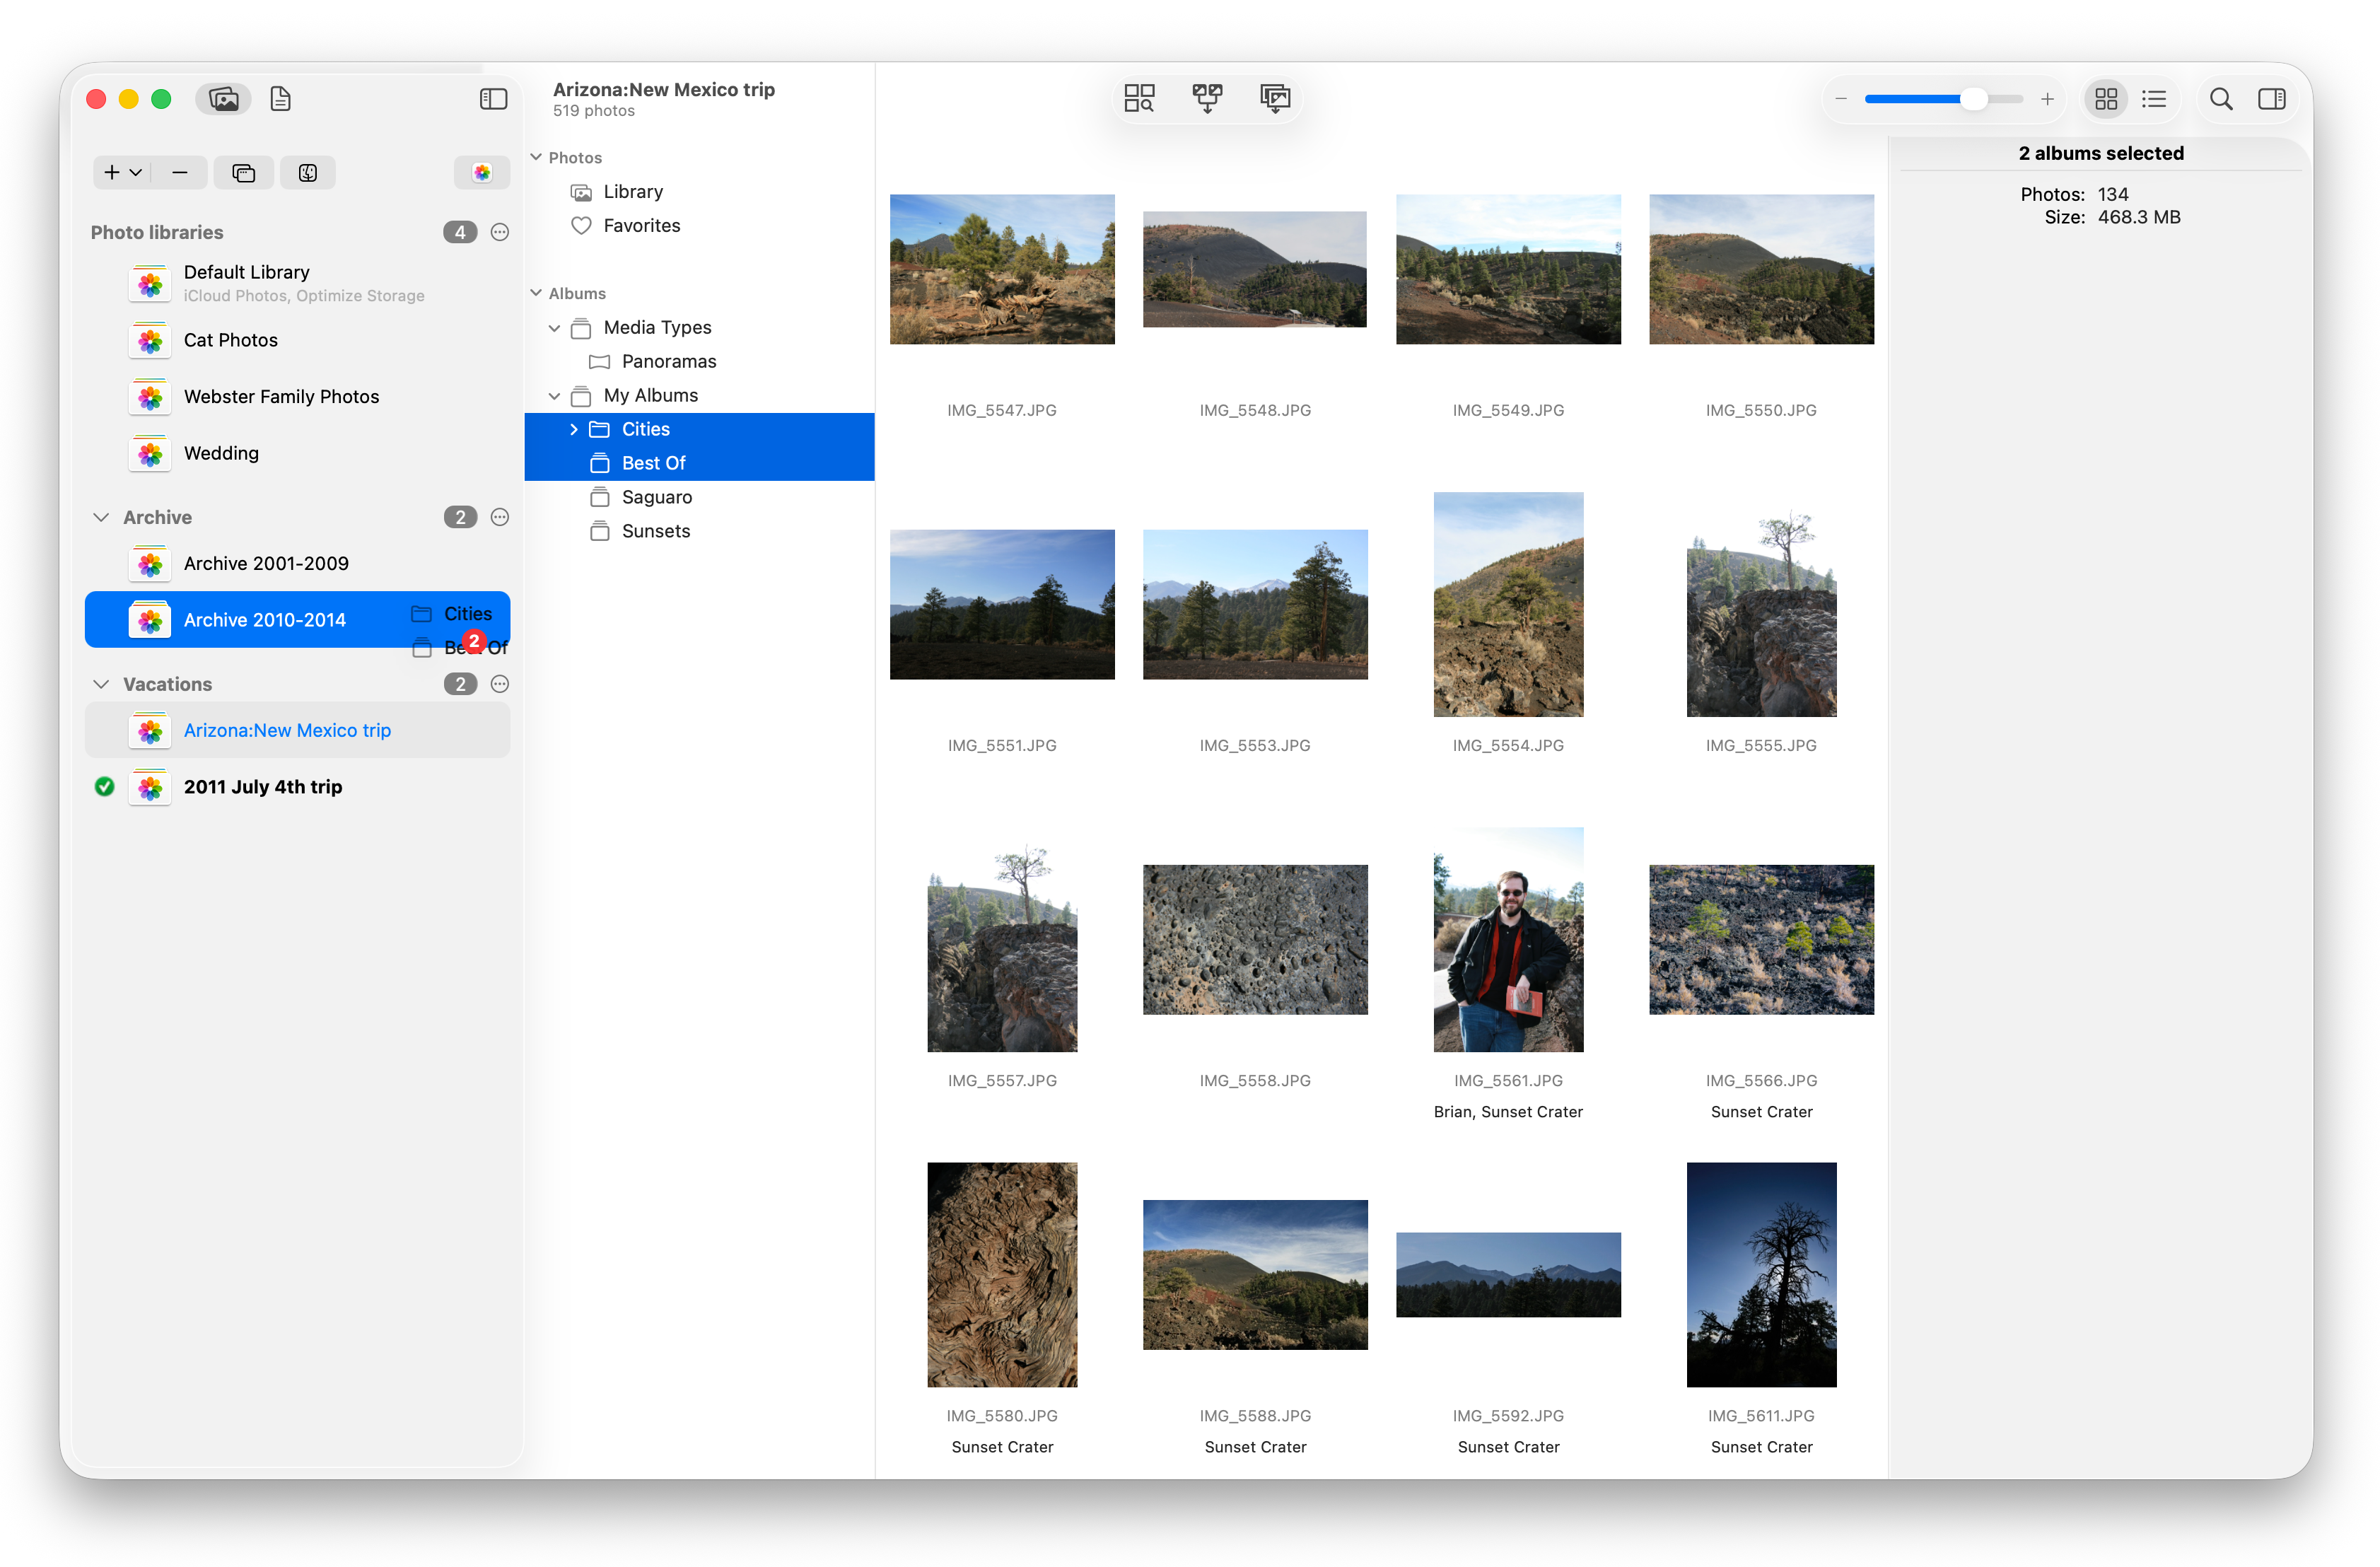Screen dimensions: 2380x1567
Task: Switch to list view
Action: tap(2153, 98)
